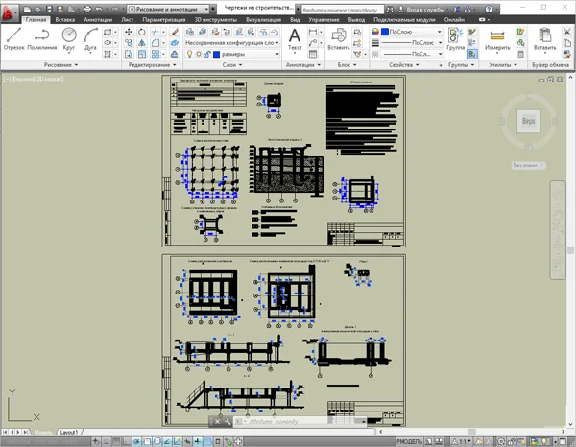Click the Вставить block insert button

[338, 40]
